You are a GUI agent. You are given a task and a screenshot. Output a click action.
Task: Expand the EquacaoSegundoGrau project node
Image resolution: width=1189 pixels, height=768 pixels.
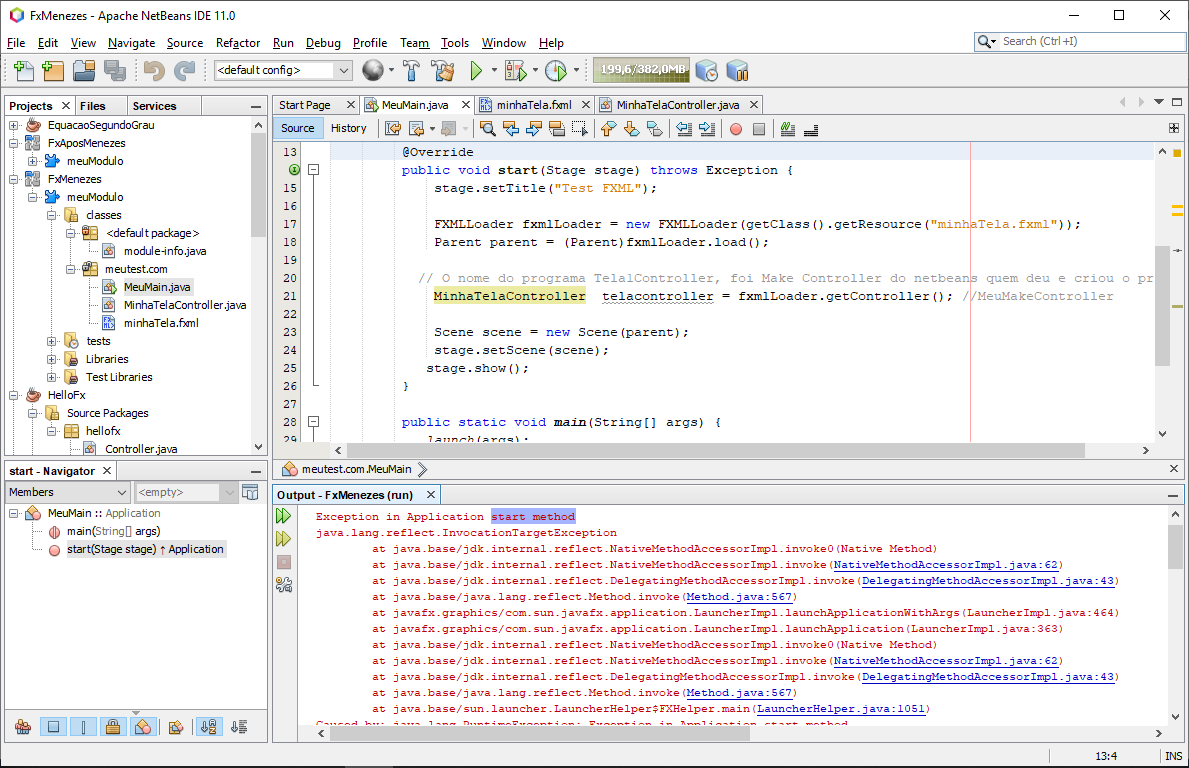(x=14, y=125)
